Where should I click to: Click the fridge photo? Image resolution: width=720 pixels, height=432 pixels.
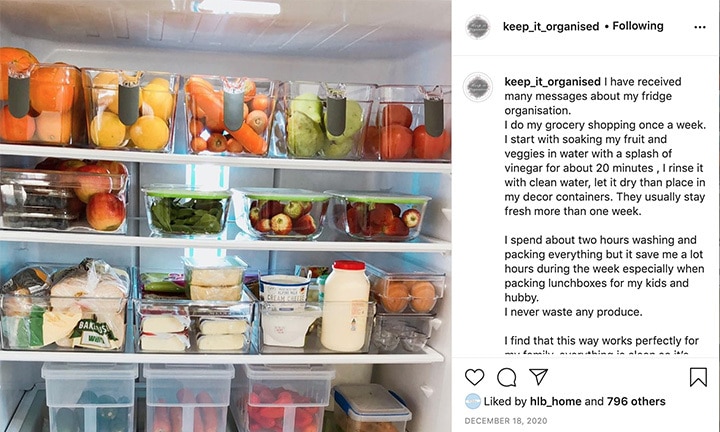225,216
